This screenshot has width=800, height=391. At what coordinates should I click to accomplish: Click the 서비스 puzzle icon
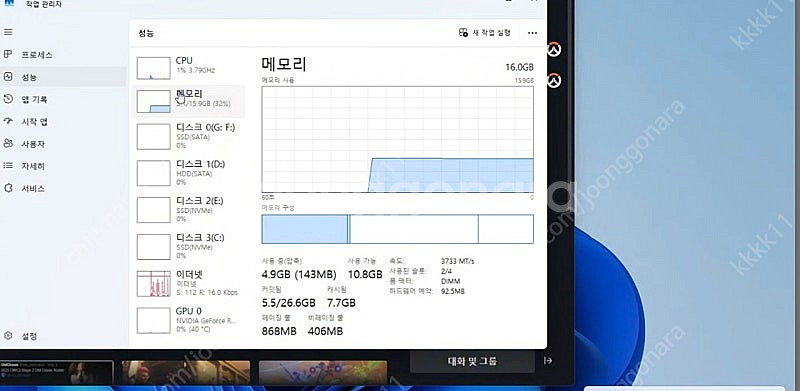(8, 188)
